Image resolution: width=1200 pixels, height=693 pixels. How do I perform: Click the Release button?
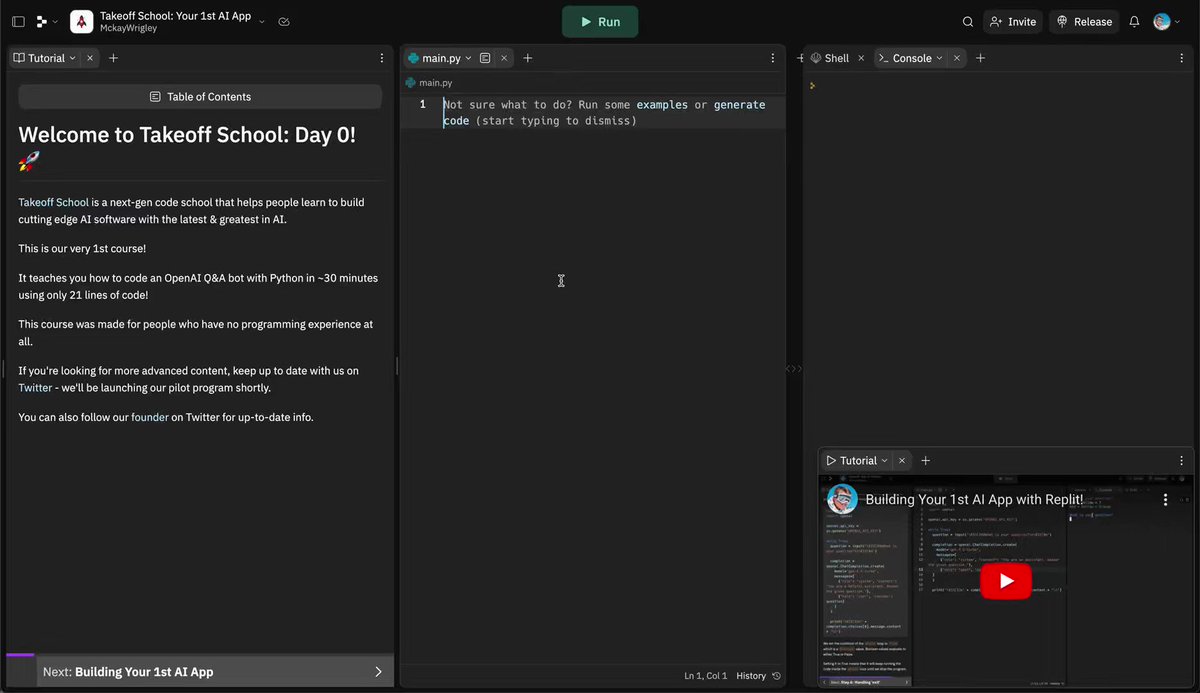(1084, 21)
